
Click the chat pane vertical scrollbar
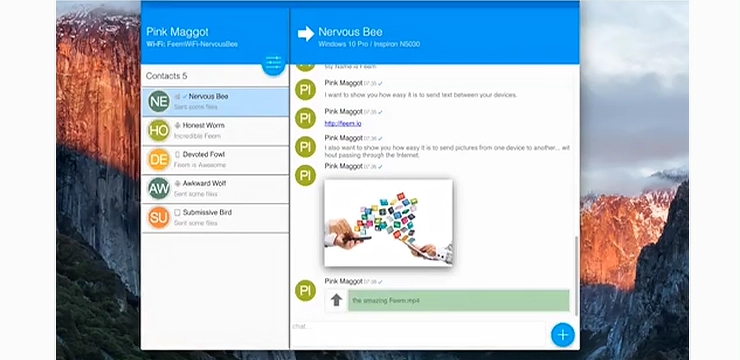[576, 275]
